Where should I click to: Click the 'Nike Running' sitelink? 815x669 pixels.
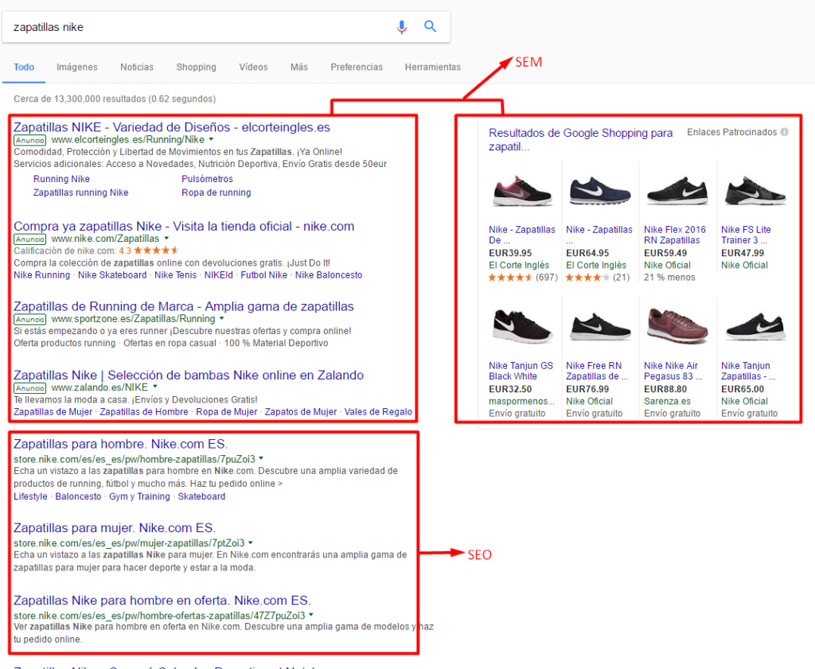point(40,275)
